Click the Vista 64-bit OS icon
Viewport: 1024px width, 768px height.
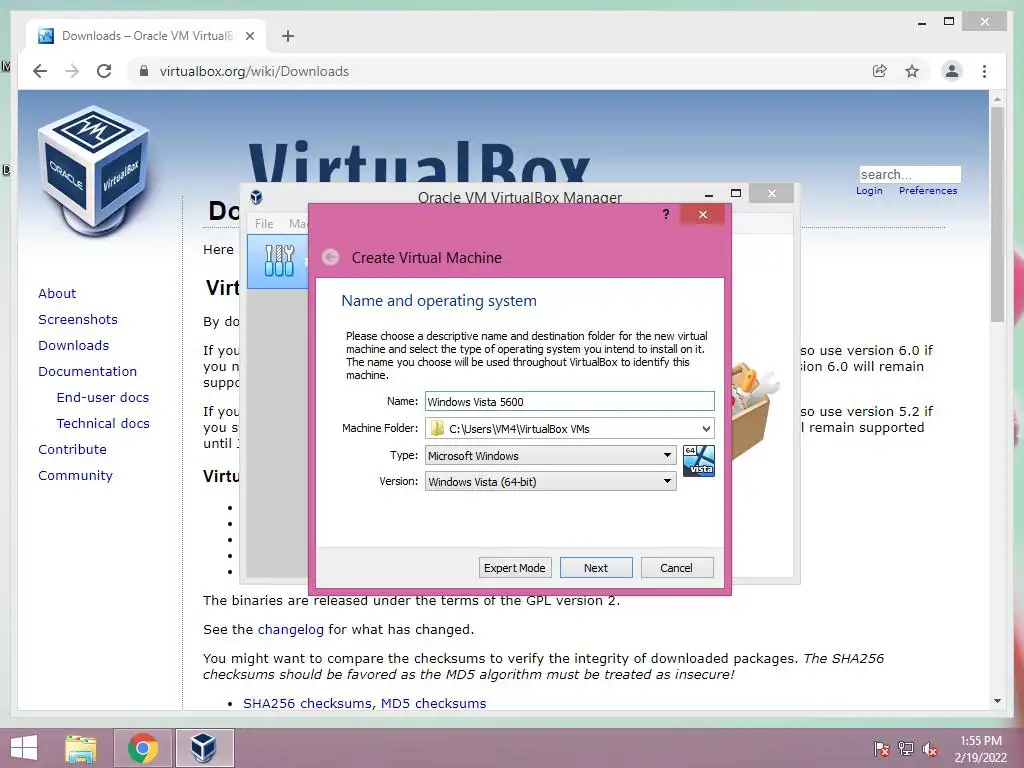(x=698, y=460)
